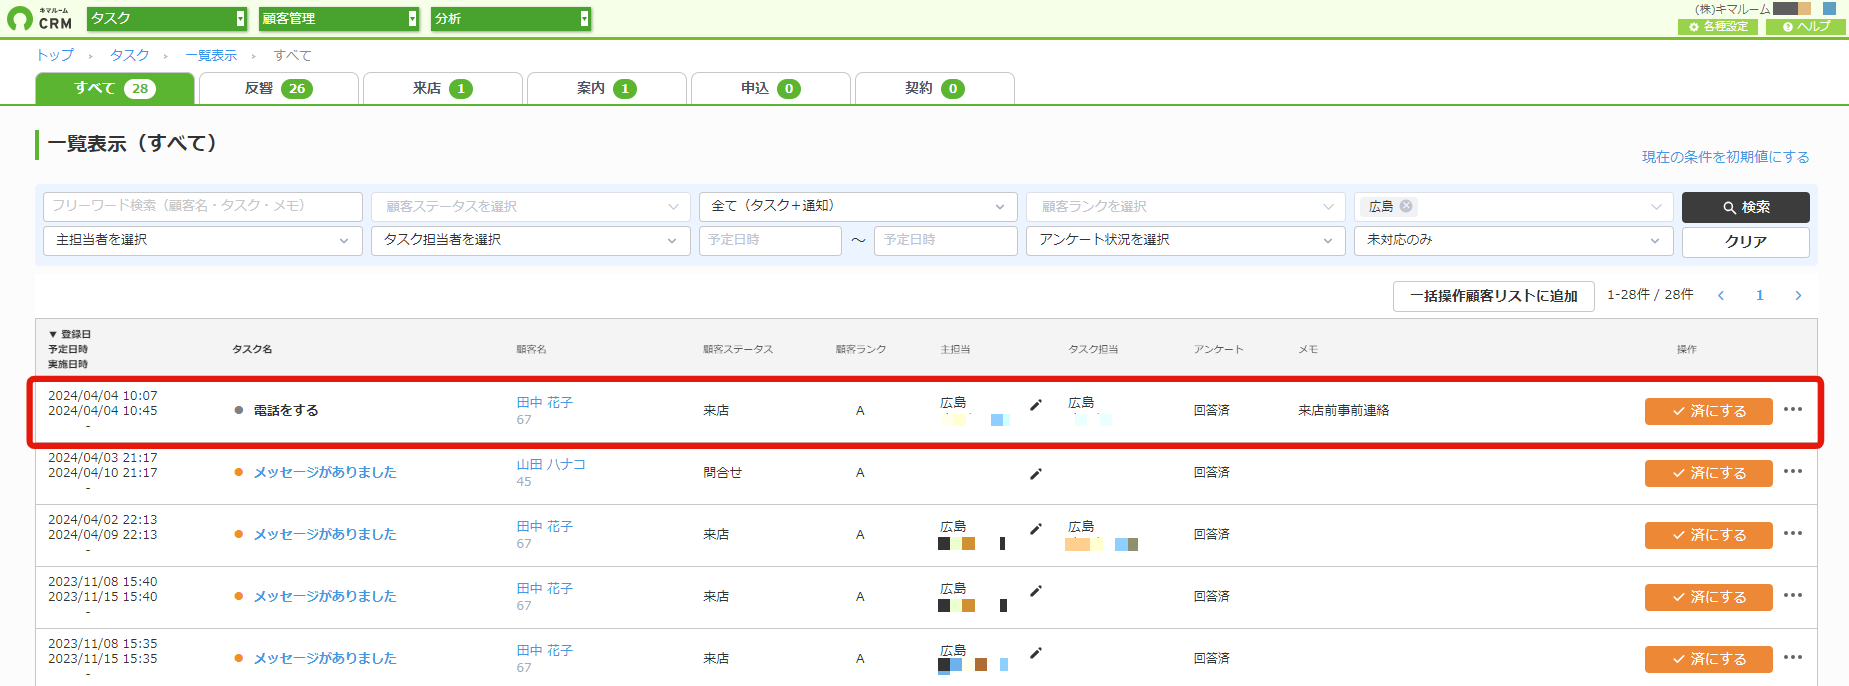Switch to 来店 tab
The height and width of the screenshot is (686, 1849).
tap(443, 88)
